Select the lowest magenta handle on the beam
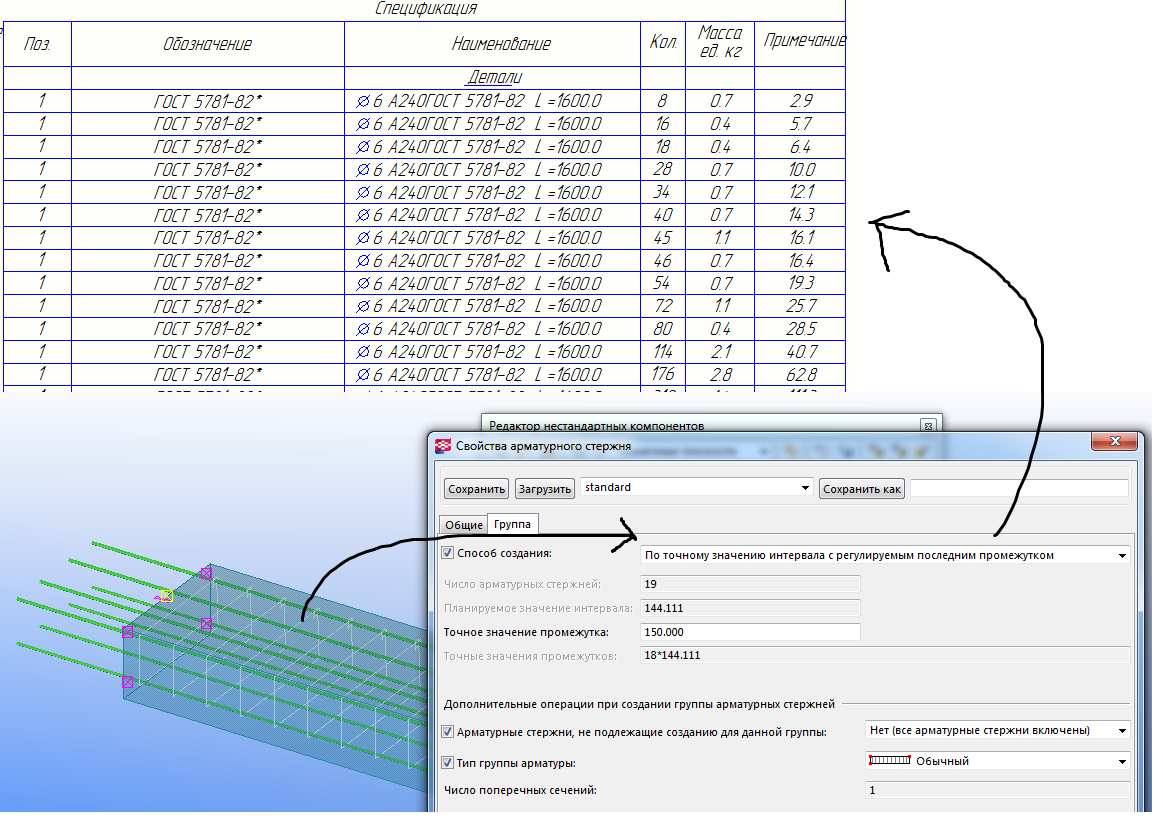Viewport: 1163px width, 827px height. 128,682
